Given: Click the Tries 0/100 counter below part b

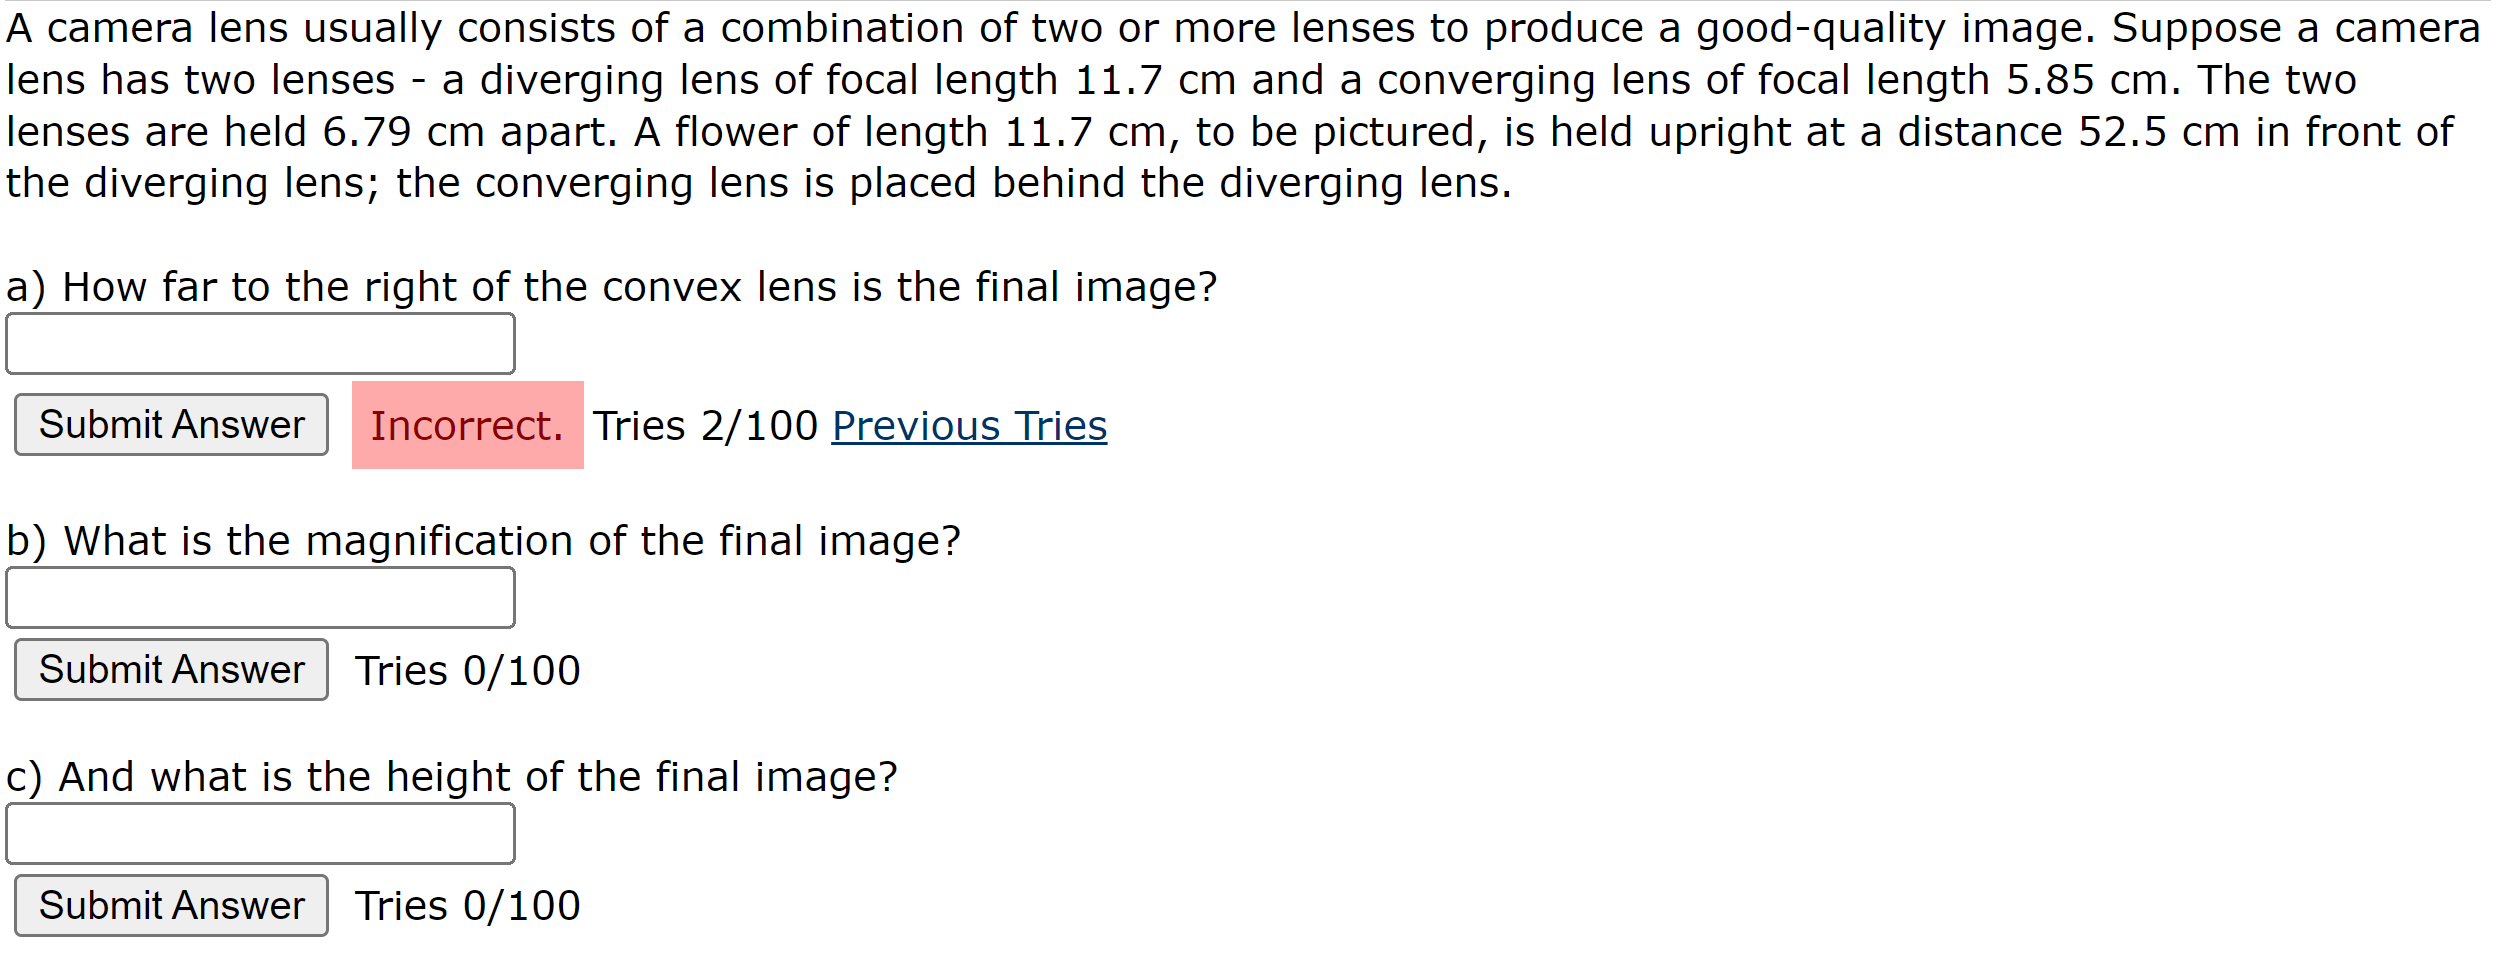Looking at the screenshot, I should click(x=466, y=670).
